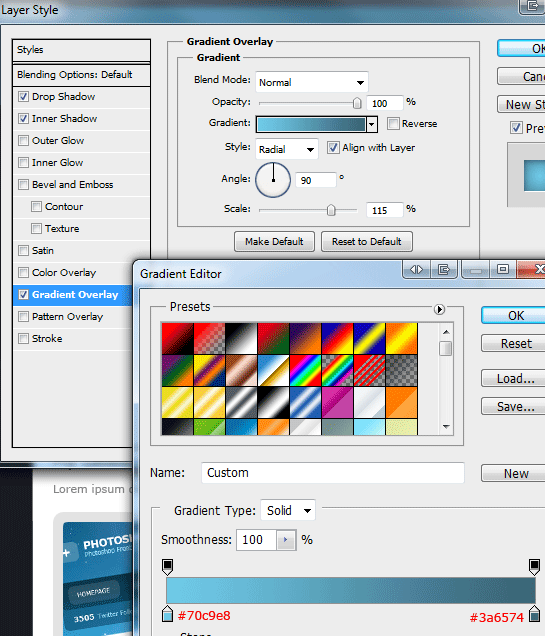
Task: Click the Save... button
Action: tap(513, 406)
